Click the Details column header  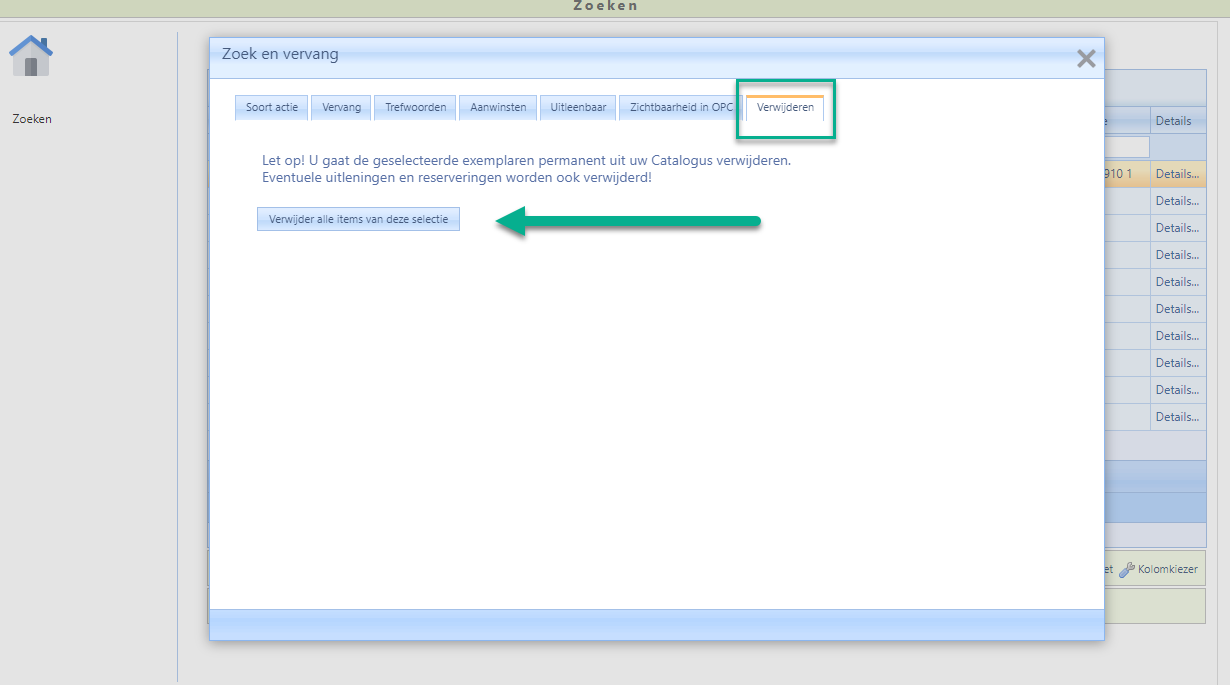(1174, 121)
